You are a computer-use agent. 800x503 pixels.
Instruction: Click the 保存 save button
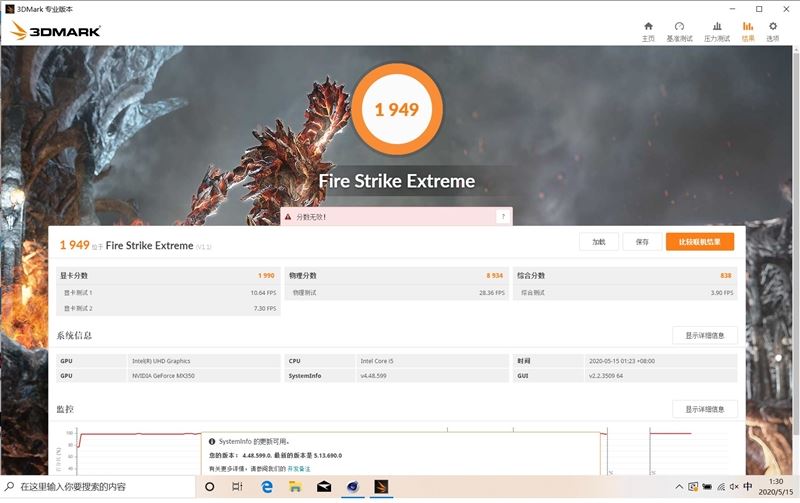pos(642,242)
